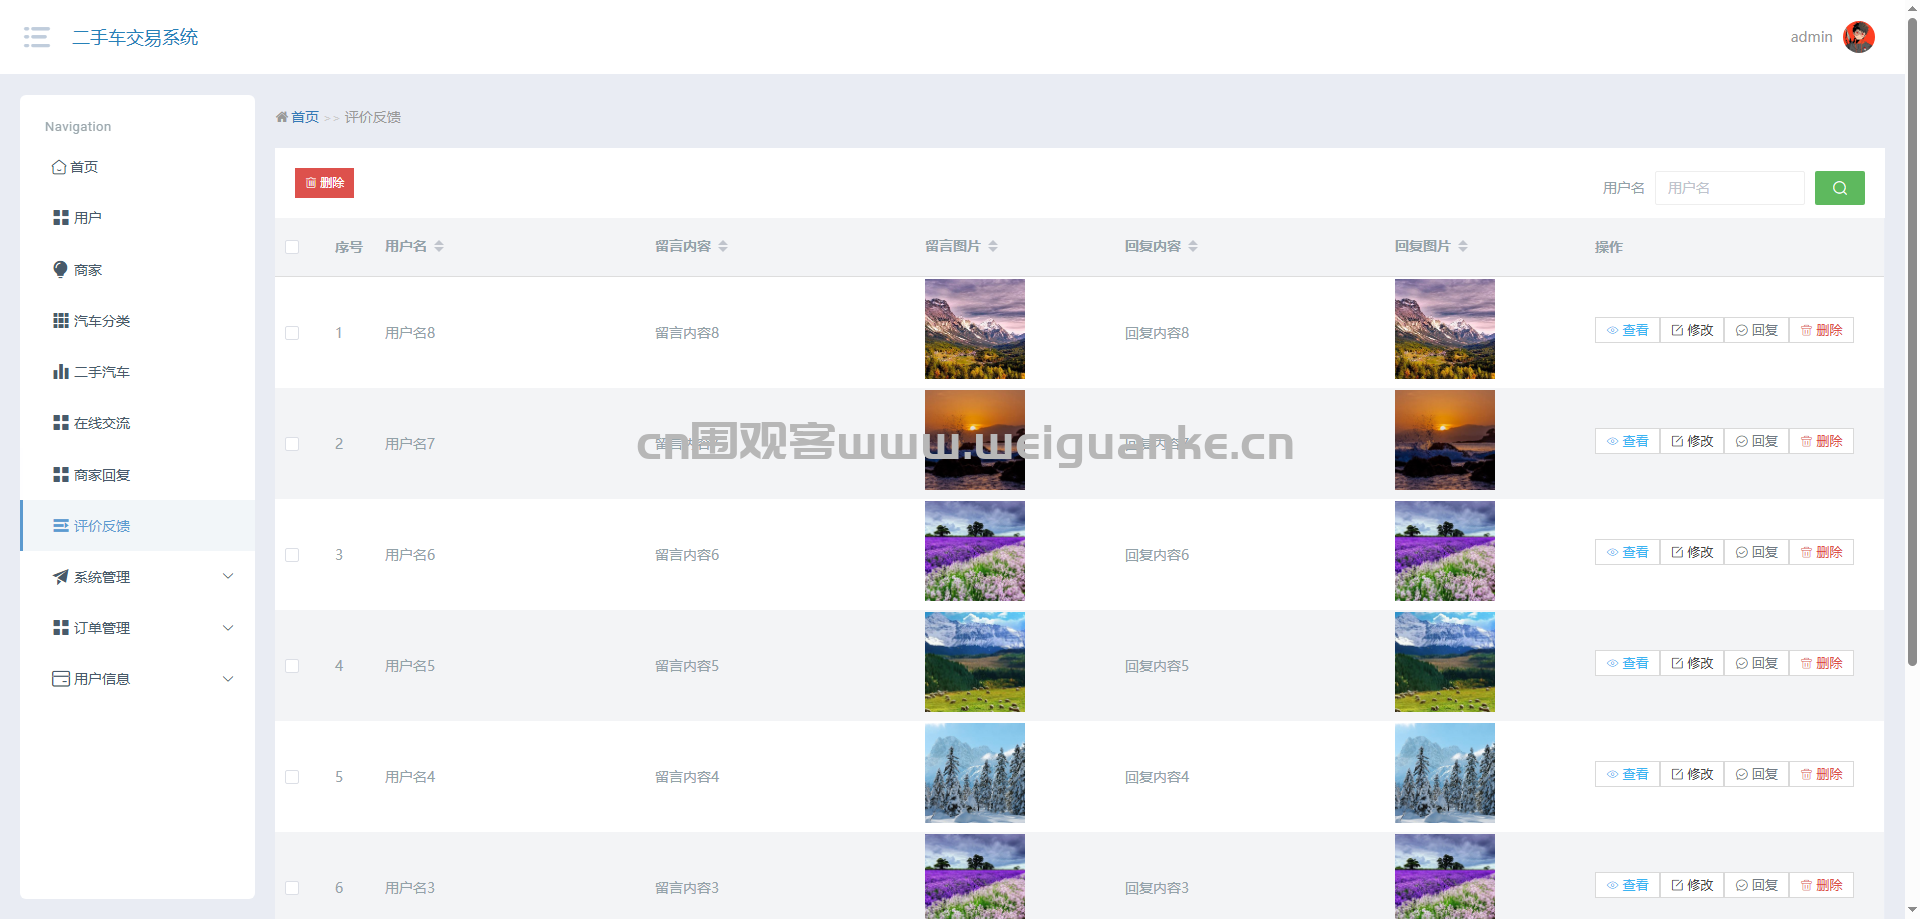
Task: Sort by 留言图片 column arrows
Action: coord(993,246)
